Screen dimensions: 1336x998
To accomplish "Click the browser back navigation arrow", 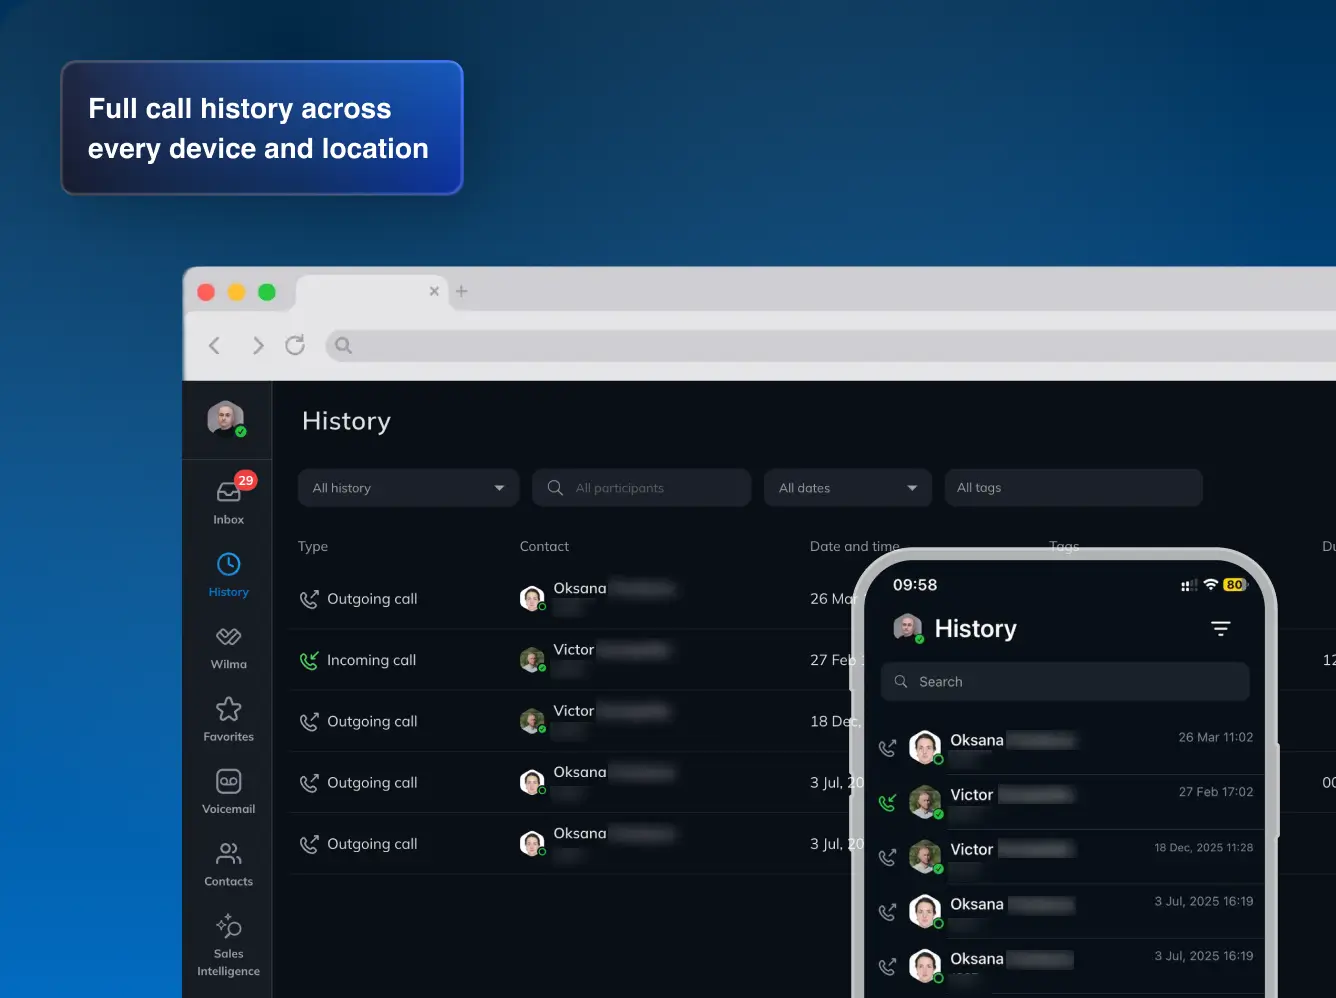I will pos(214,345).
